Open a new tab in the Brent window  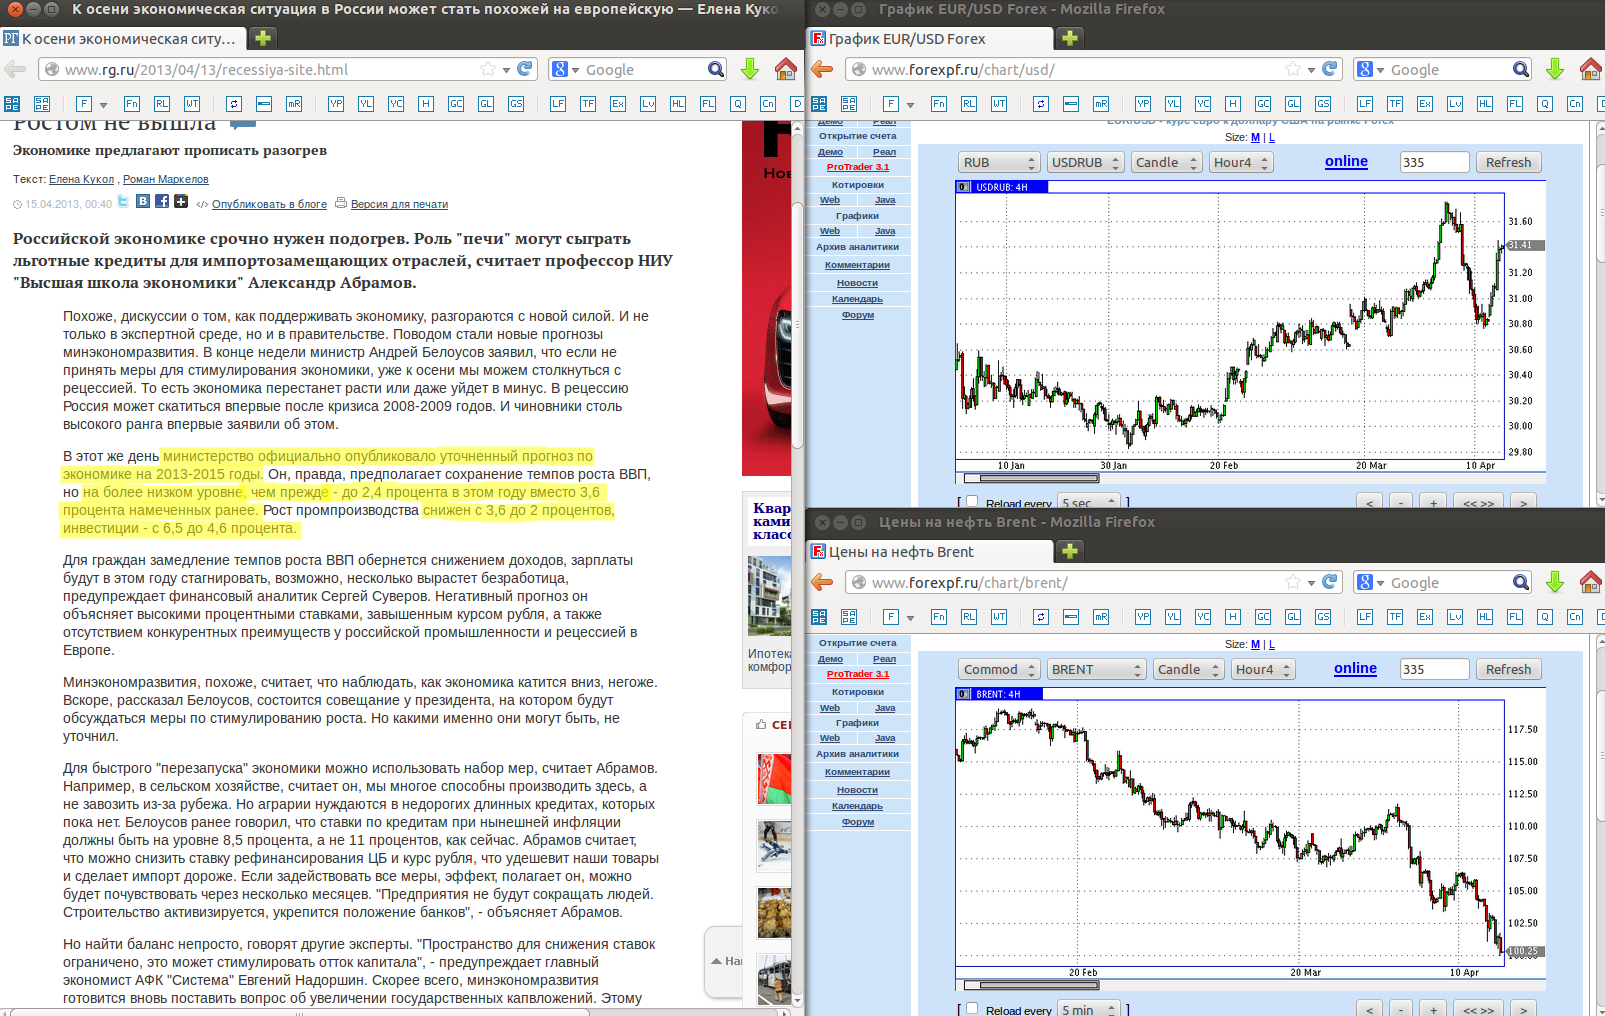[1069, 551]
